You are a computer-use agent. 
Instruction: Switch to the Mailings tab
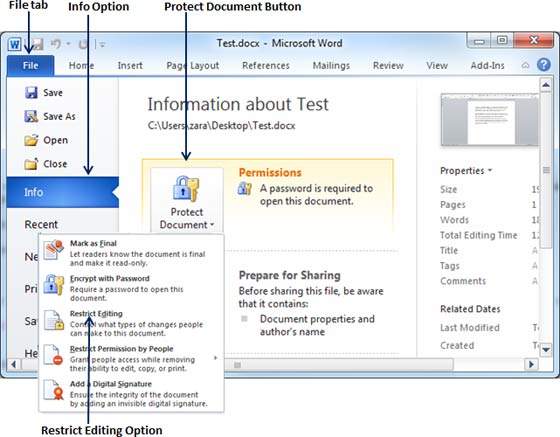[331, 65]
